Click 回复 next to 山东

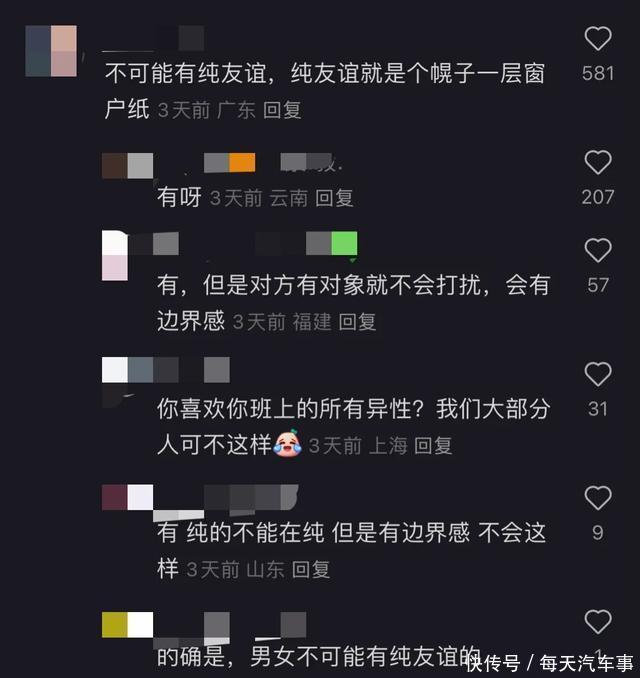[x=310, y=569]
